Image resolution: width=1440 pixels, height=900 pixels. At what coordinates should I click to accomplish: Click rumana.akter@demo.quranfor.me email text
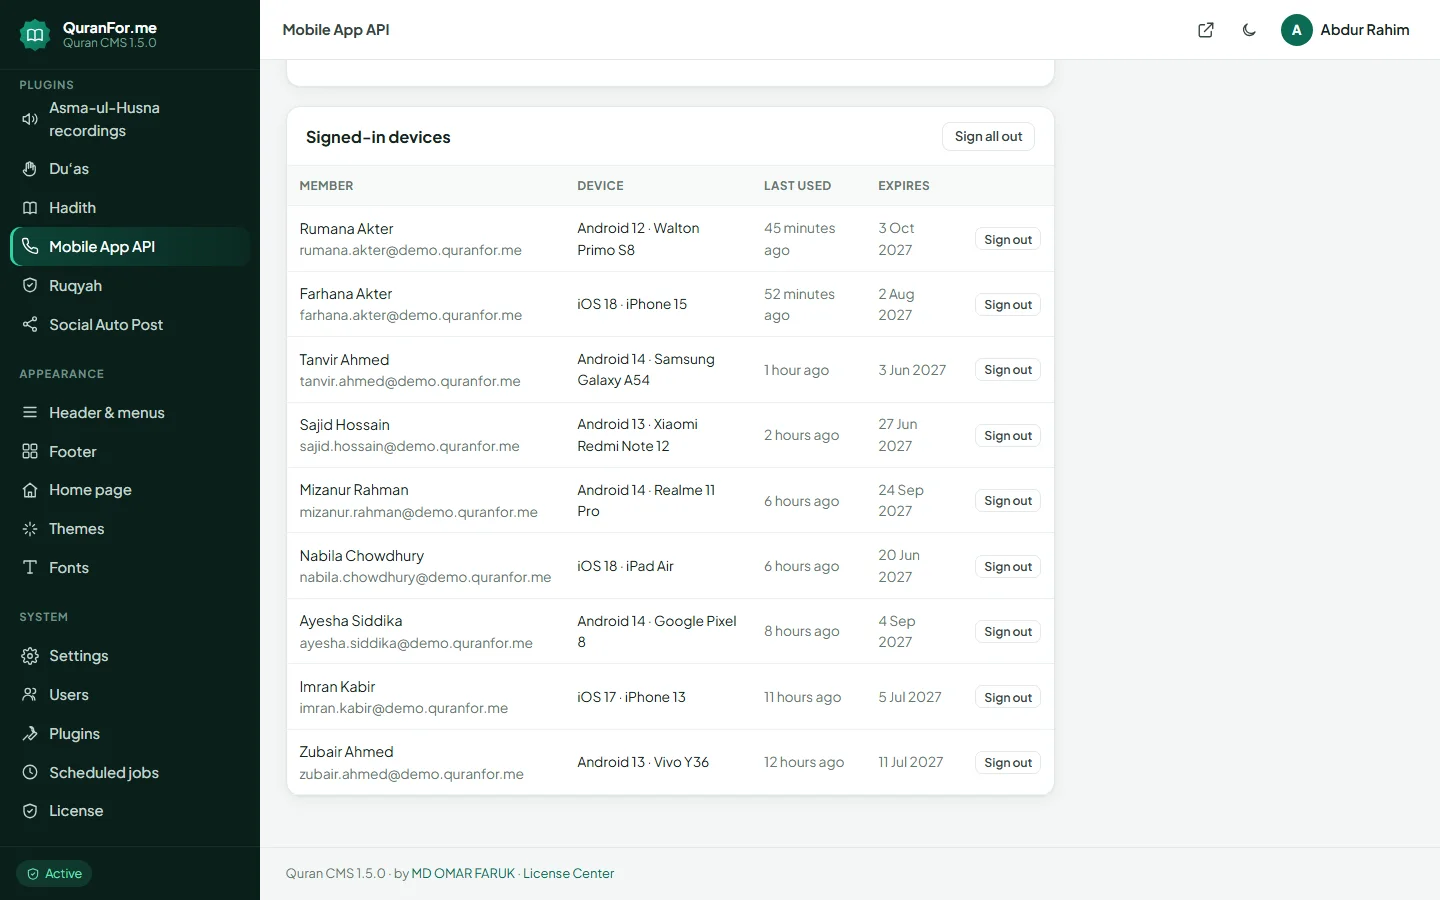410,251
